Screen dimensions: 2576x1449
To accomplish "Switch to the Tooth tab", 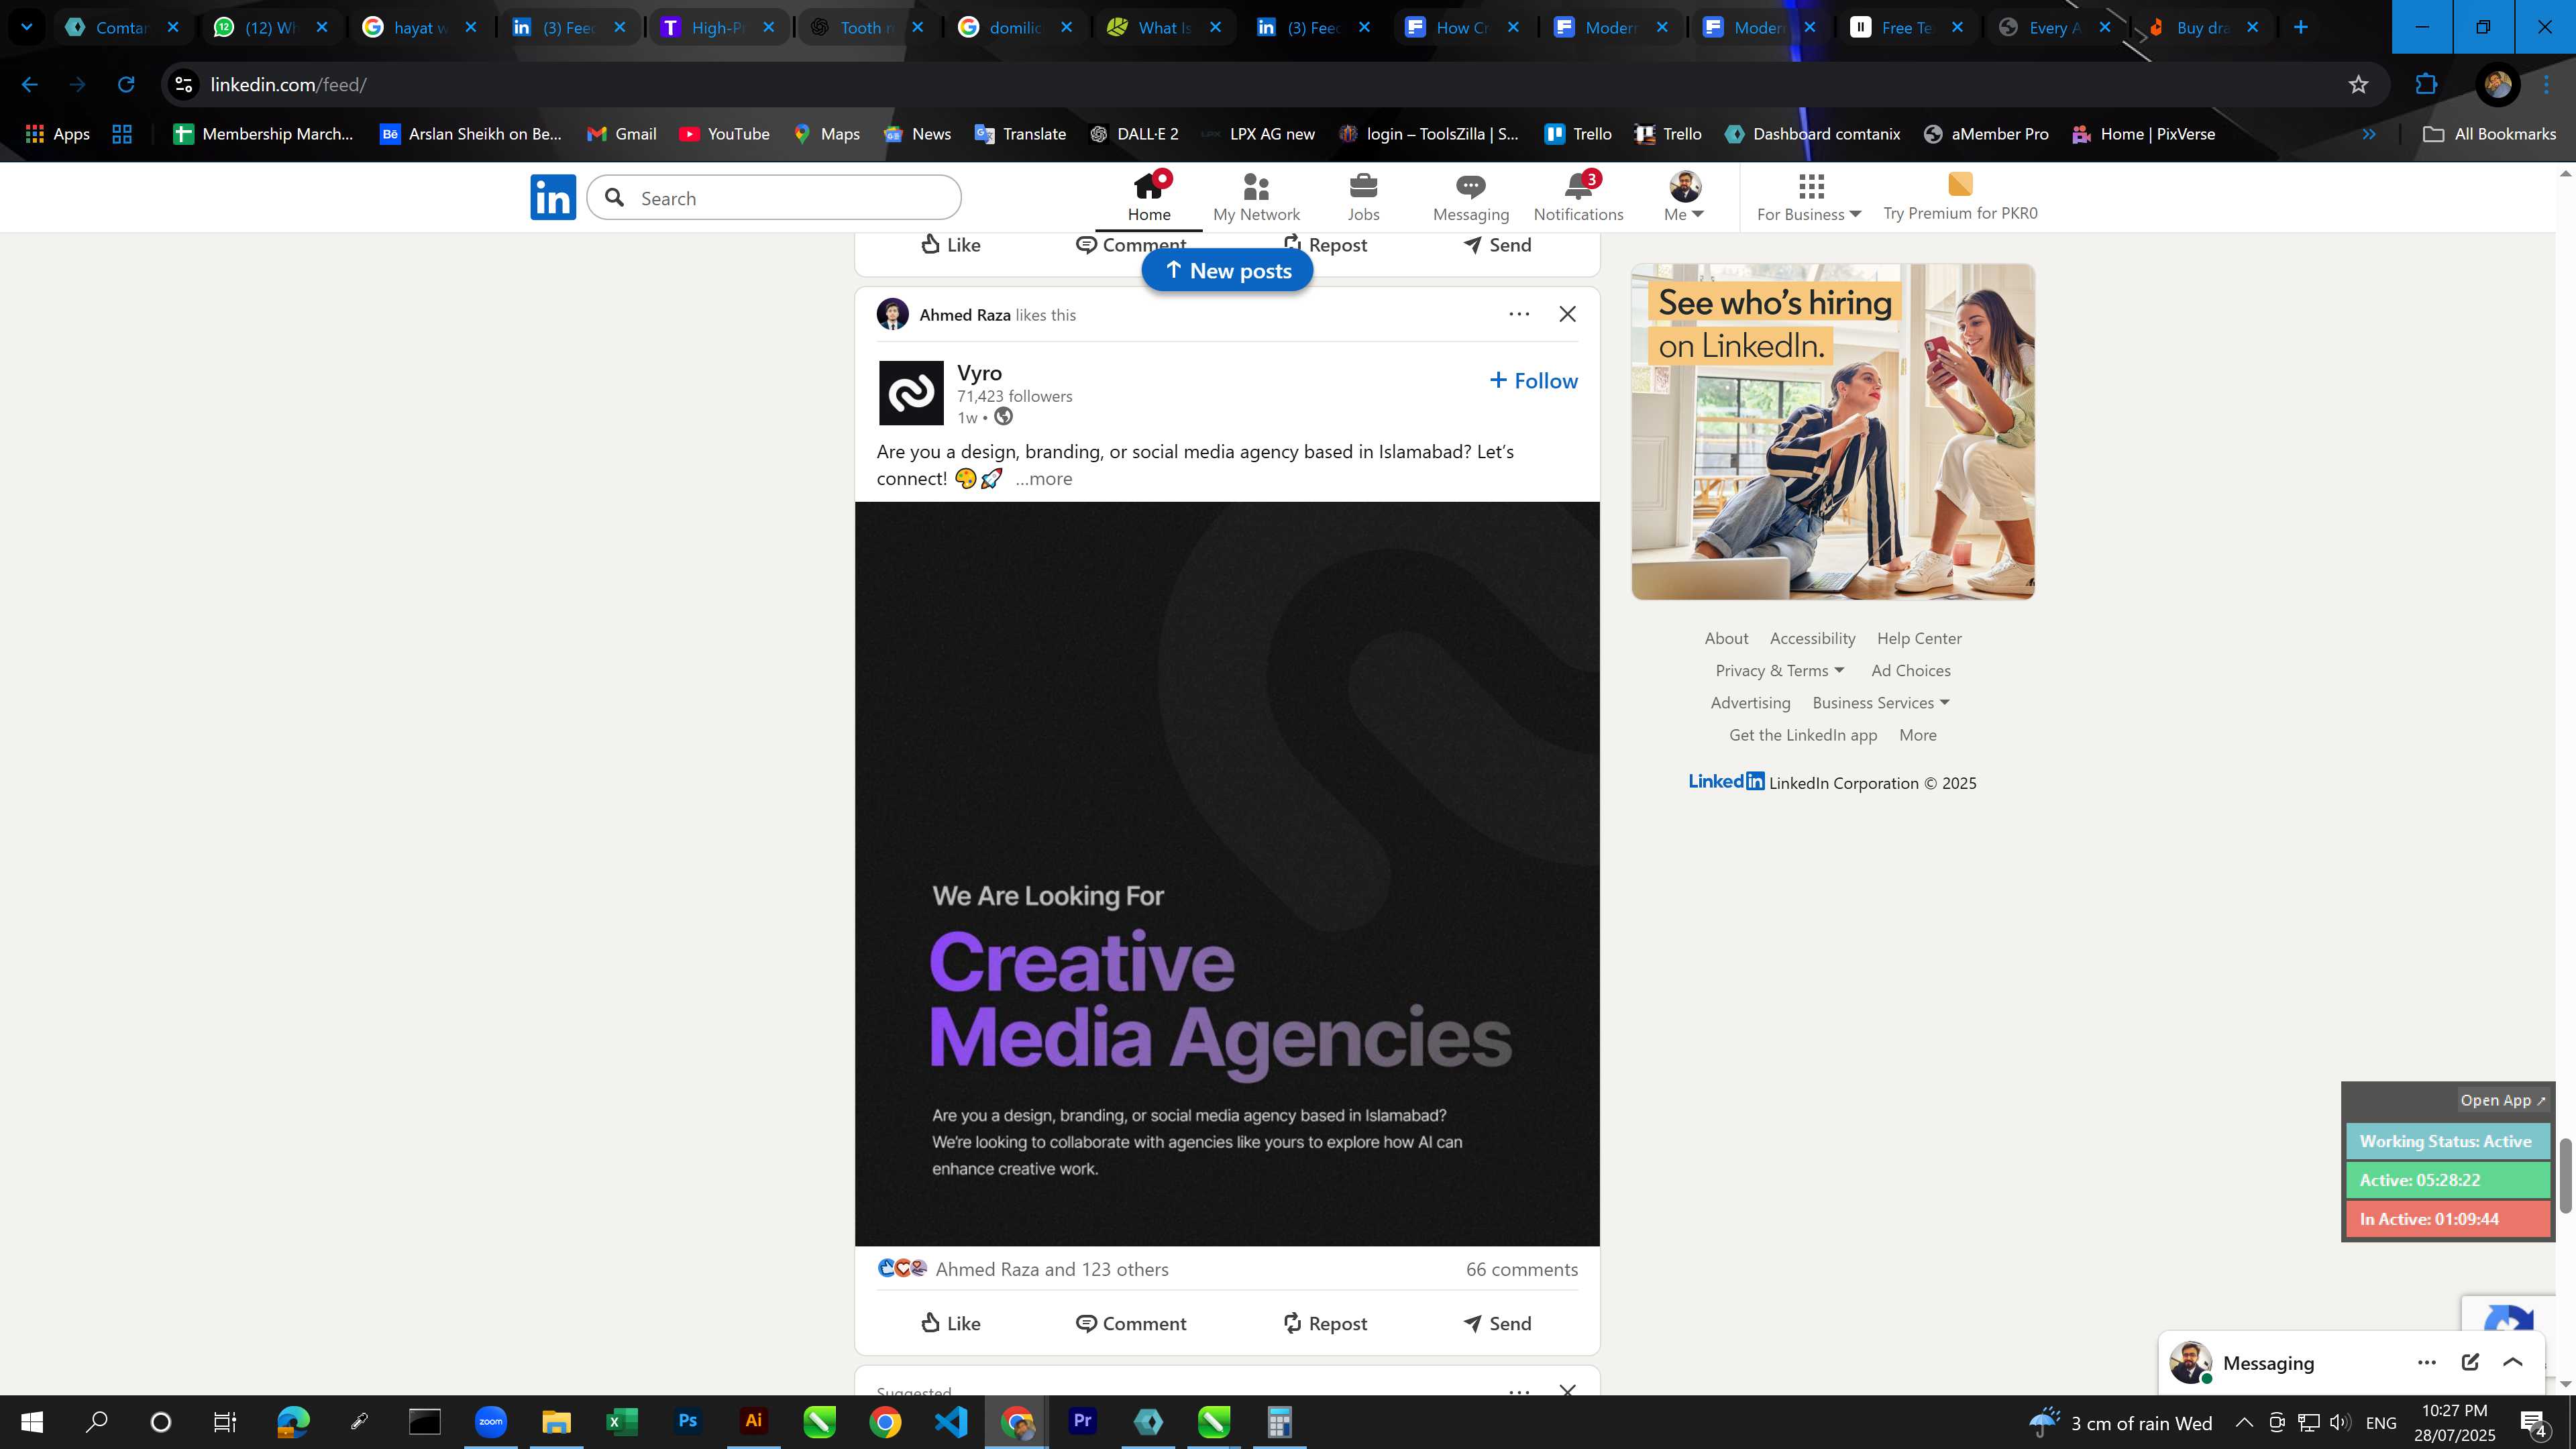I will (x=866, y=27).
